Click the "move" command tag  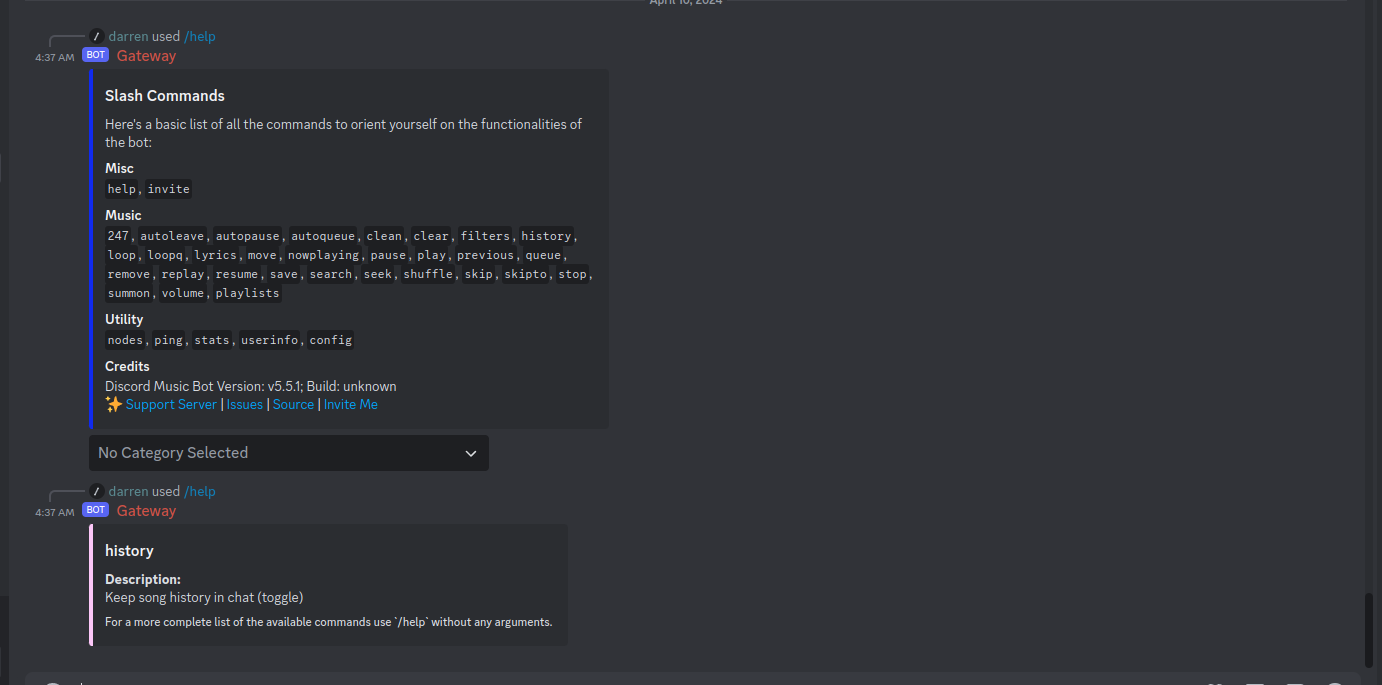tap(262, 255)
